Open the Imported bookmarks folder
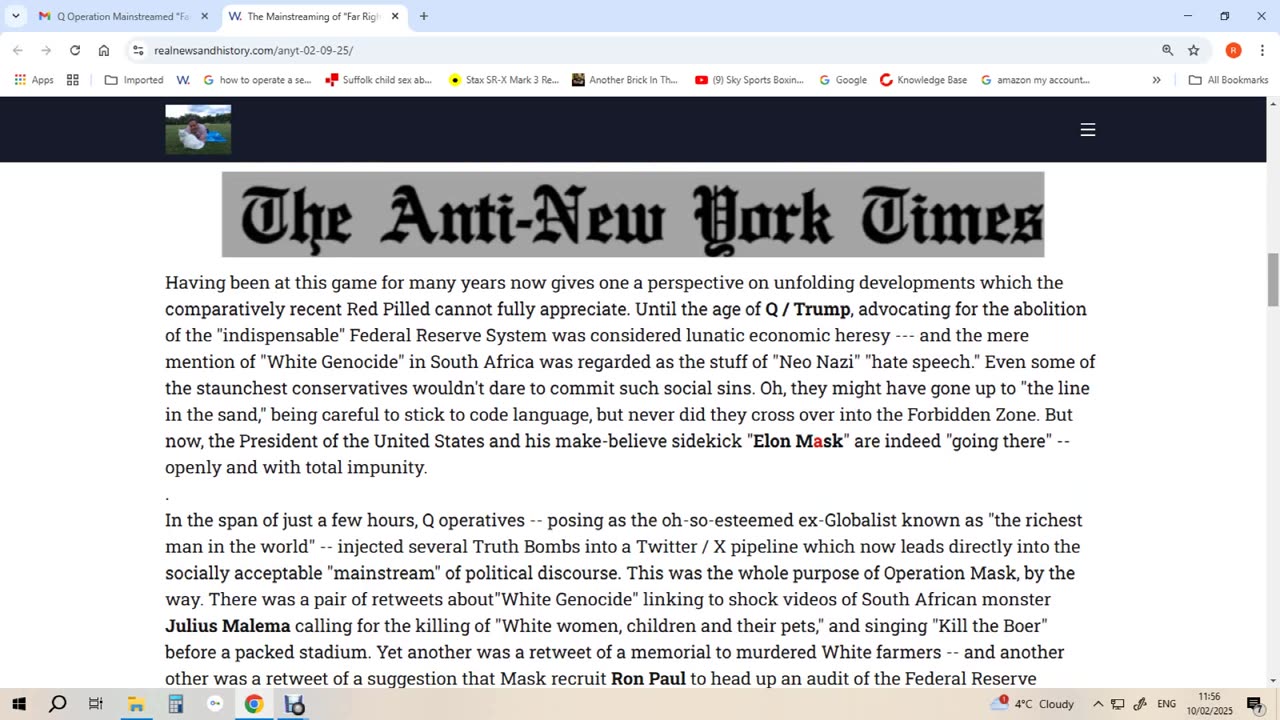 (134, 80)
